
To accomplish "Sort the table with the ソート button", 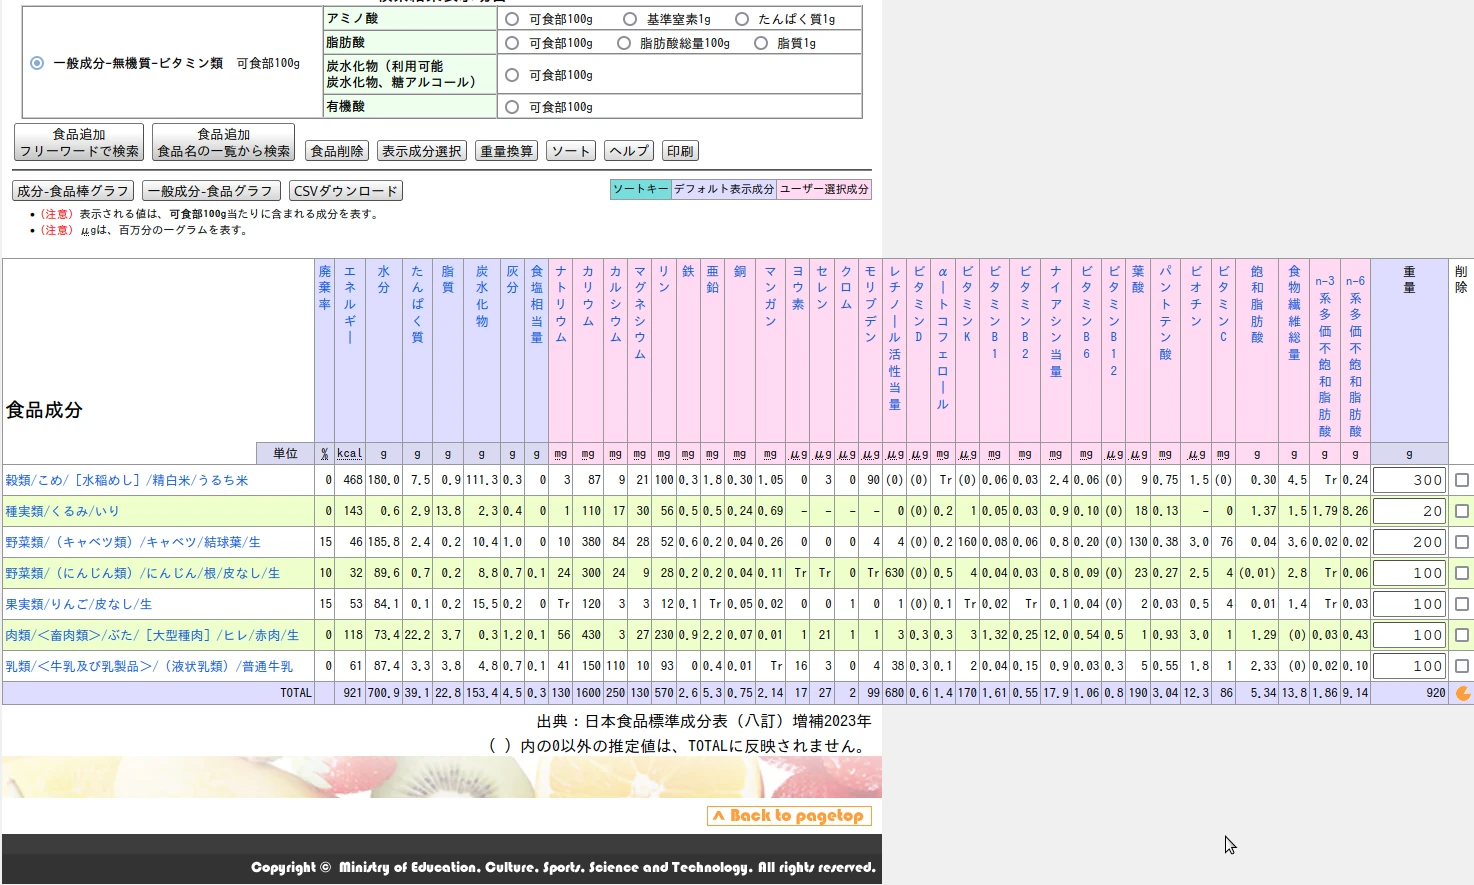I will point(570,150).
